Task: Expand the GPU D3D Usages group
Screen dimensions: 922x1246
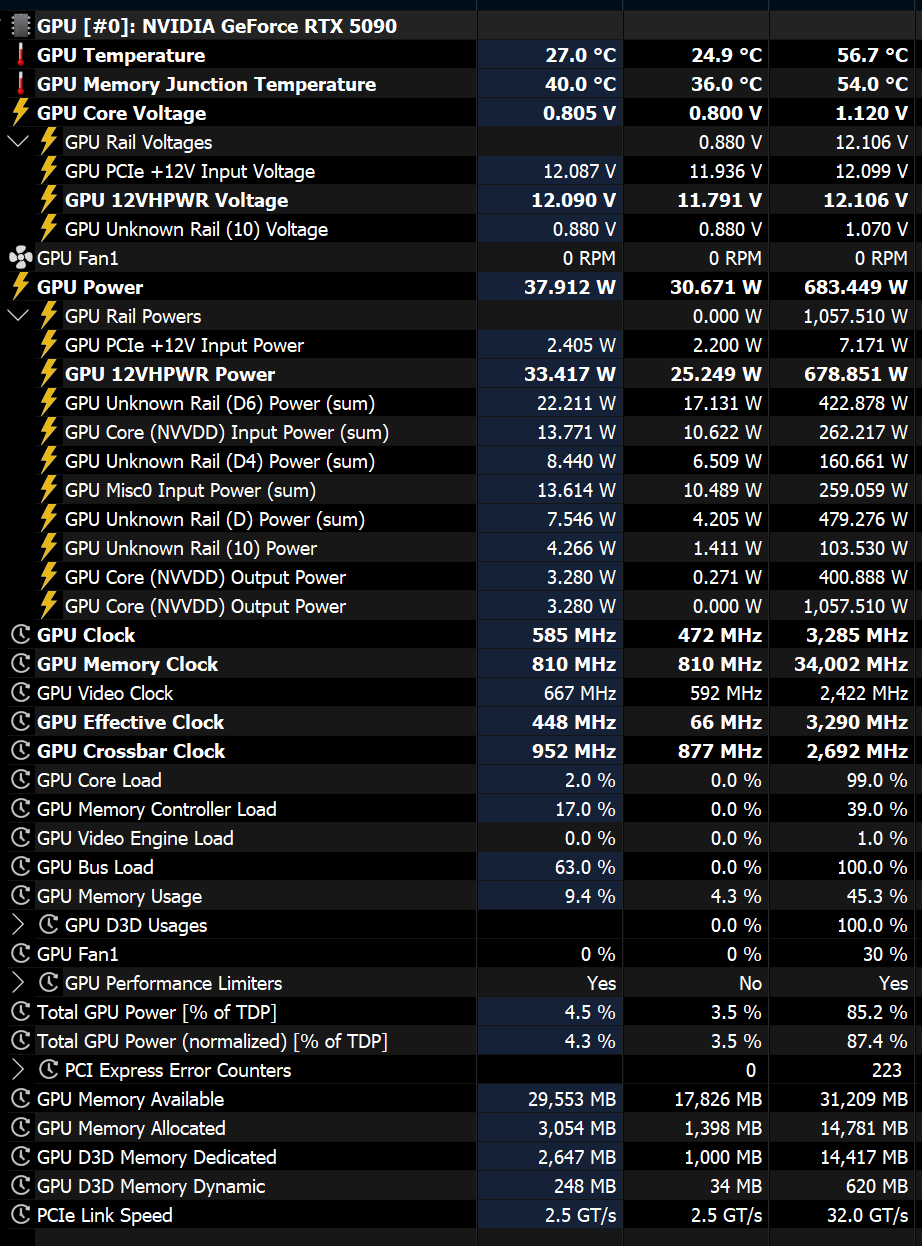Action: coord(18,925)
